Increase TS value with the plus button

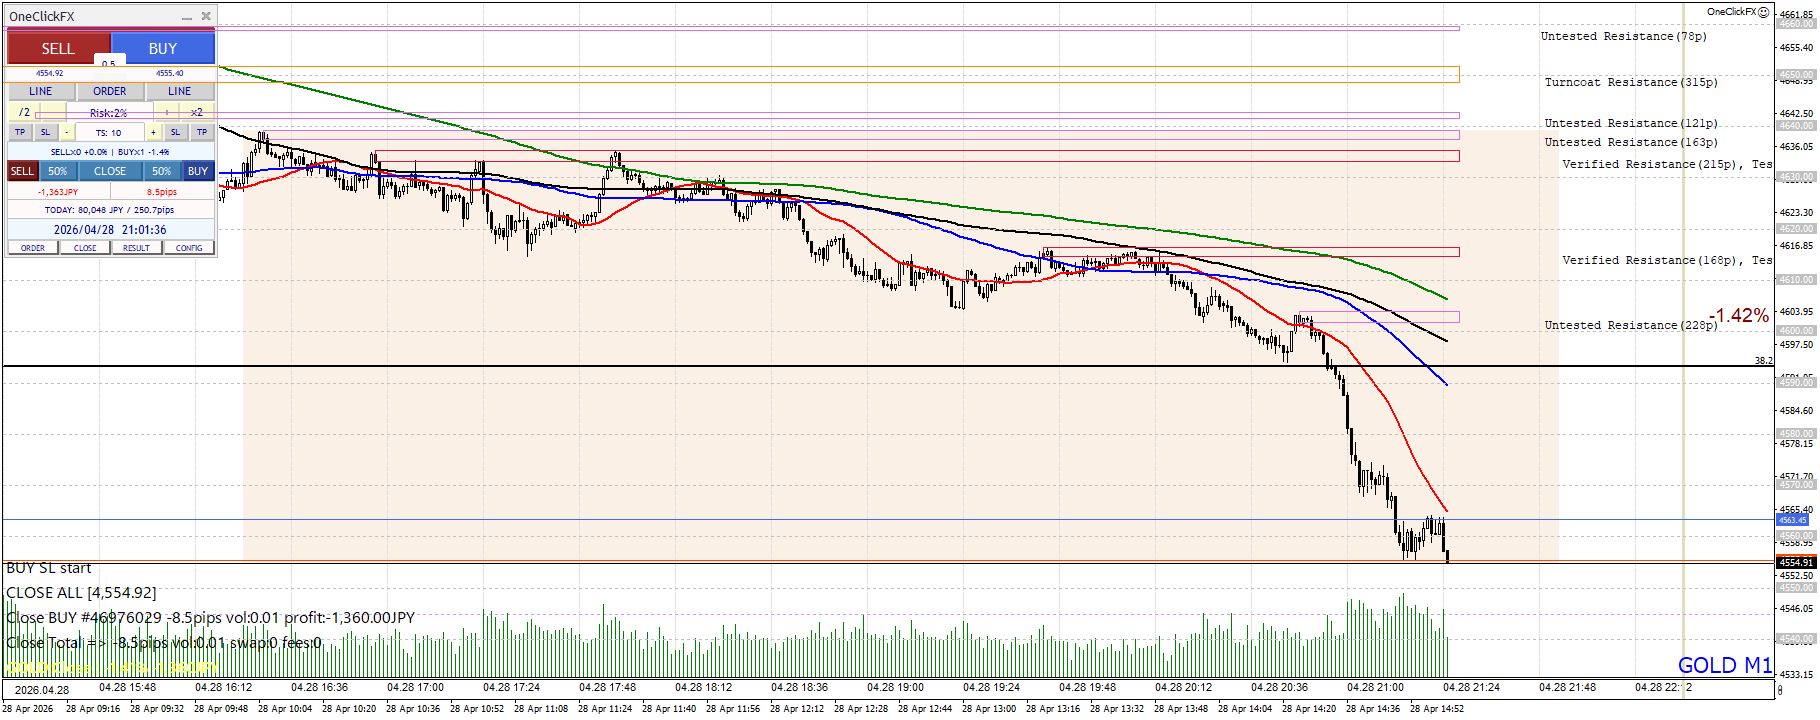pos(153,132)
